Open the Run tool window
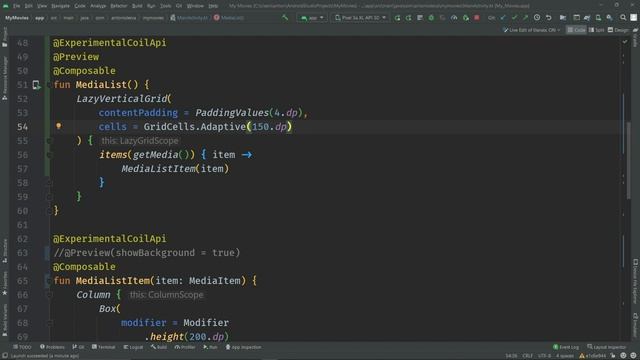Viewport: 640px width, 360px height. point(211,347)
